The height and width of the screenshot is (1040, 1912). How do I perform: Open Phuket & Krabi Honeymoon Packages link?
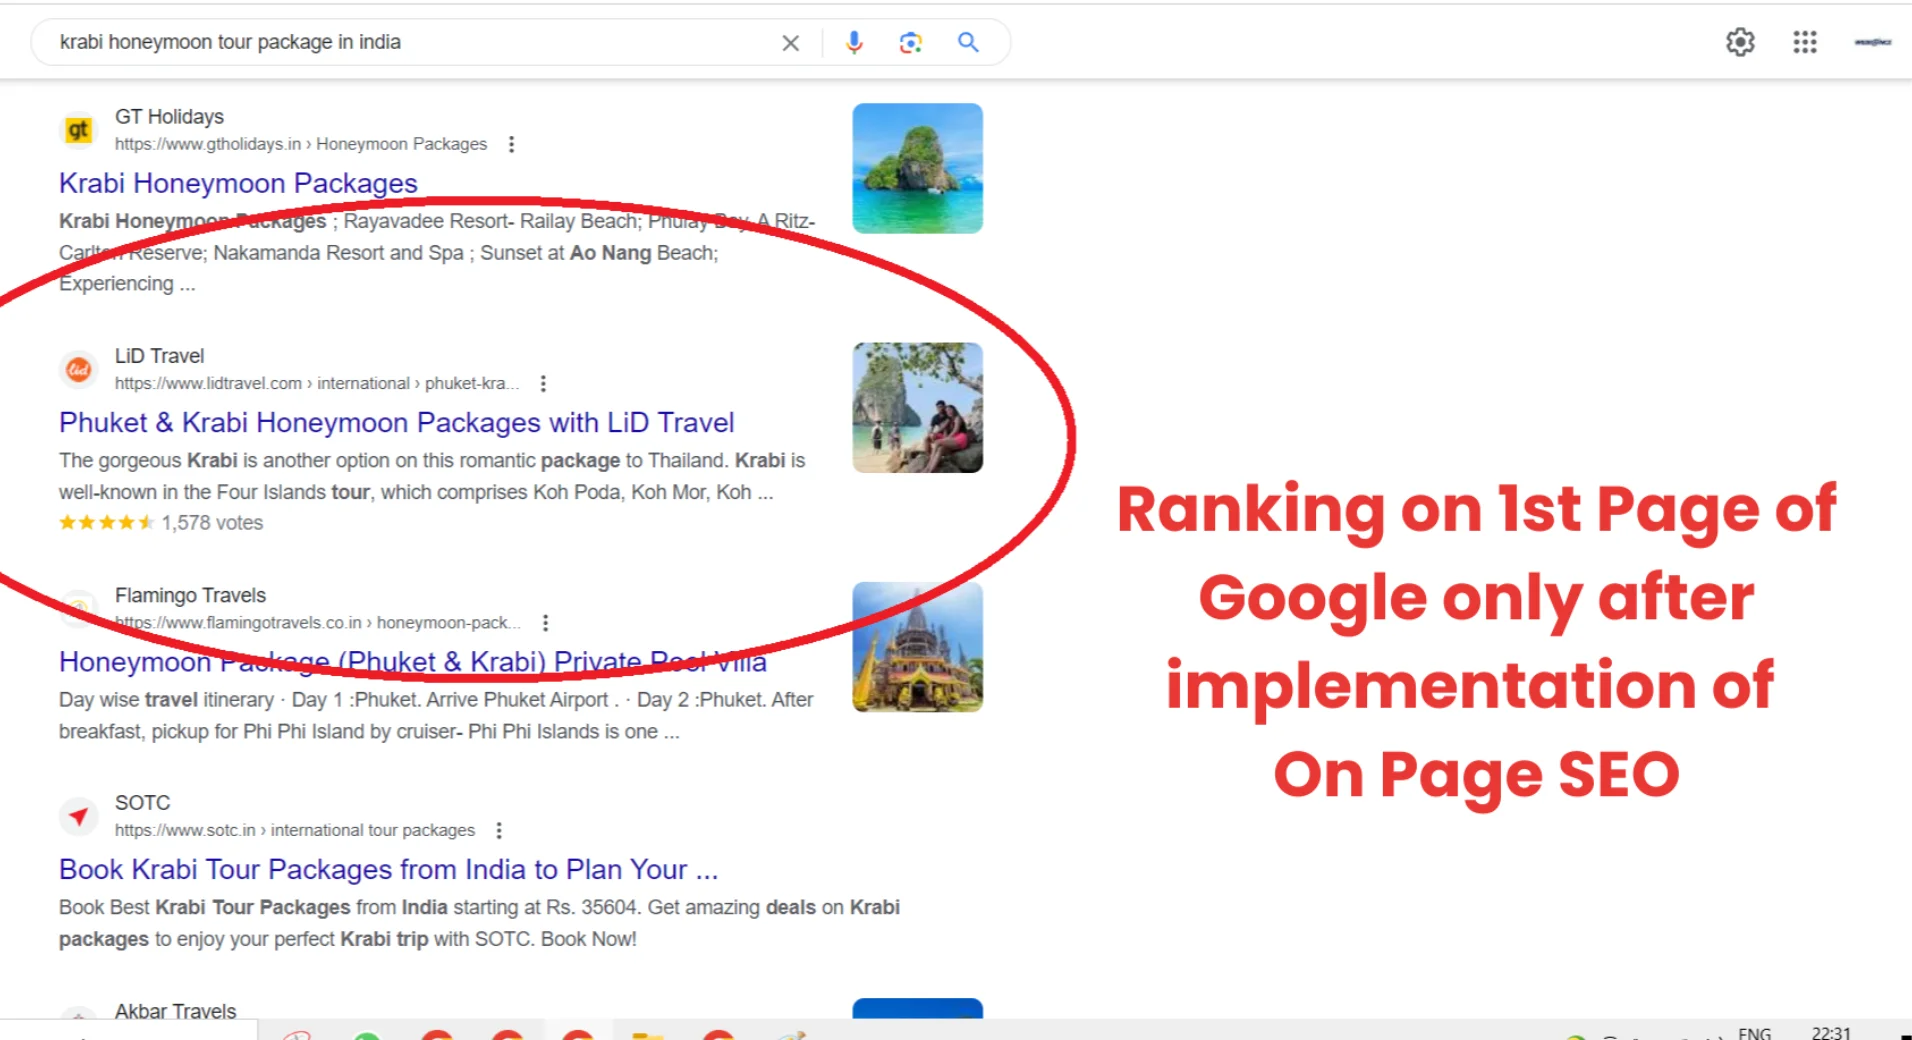[x=396, y=423]
